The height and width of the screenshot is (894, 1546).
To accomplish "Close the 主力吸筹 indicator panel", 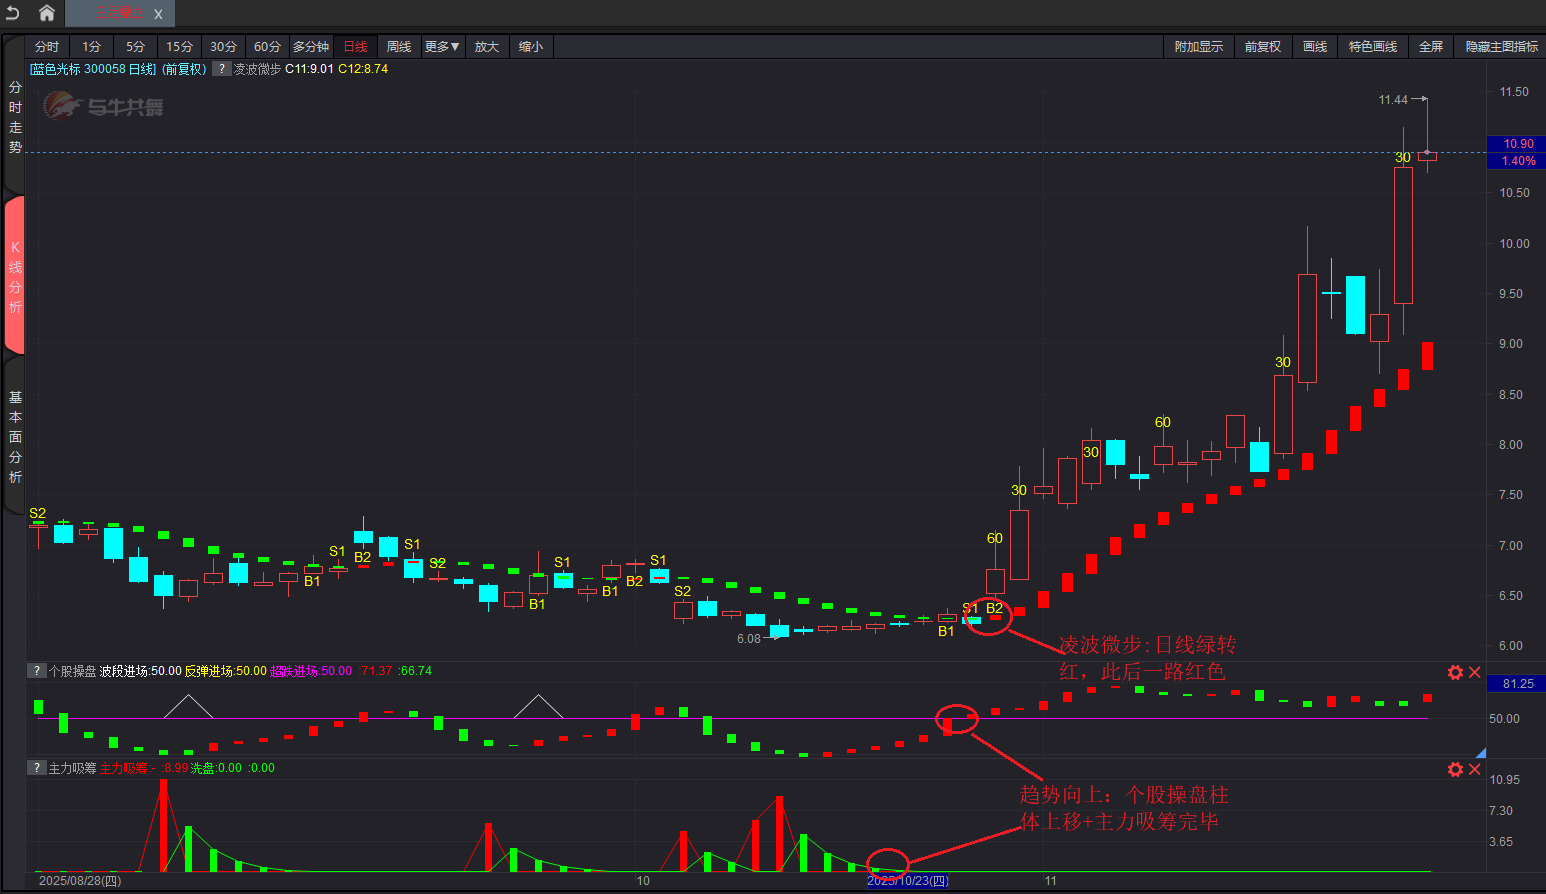I will (x=1474, y=769).
